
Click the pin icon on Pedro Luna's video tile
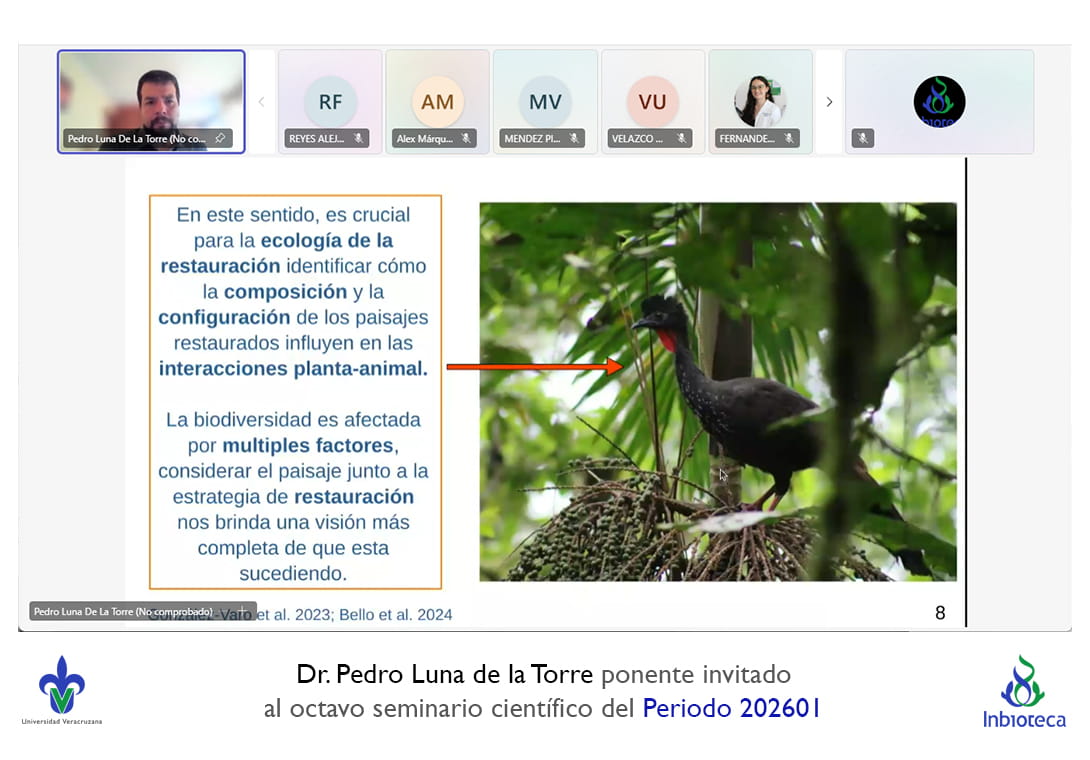(220, 139)
